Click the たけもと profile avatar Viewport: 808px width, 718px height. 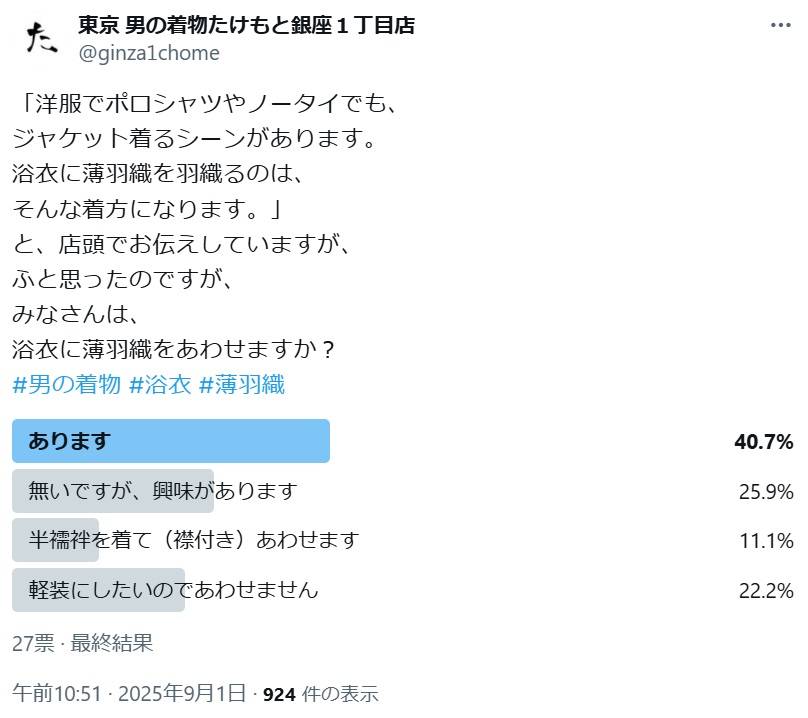point(41,39)
